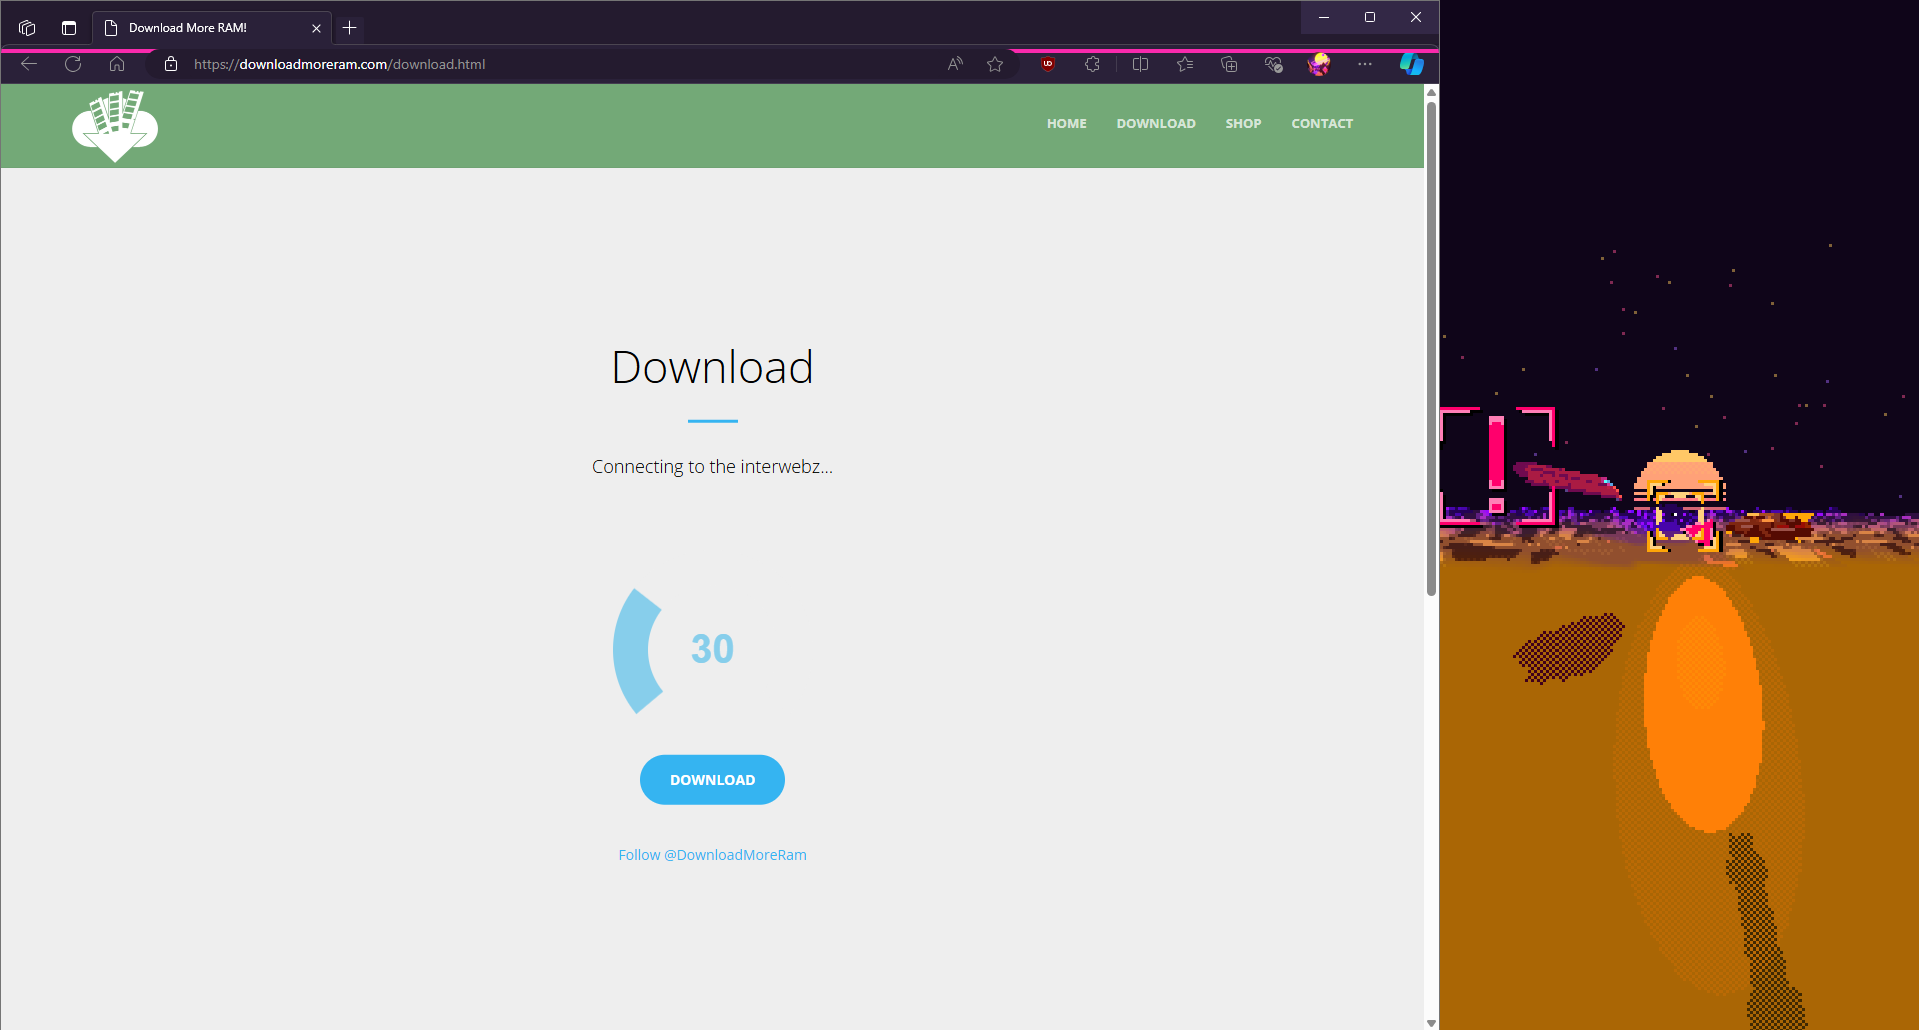Open the tab actions menu icon
Screen dimensions: 1919x1030
(69, 28)
